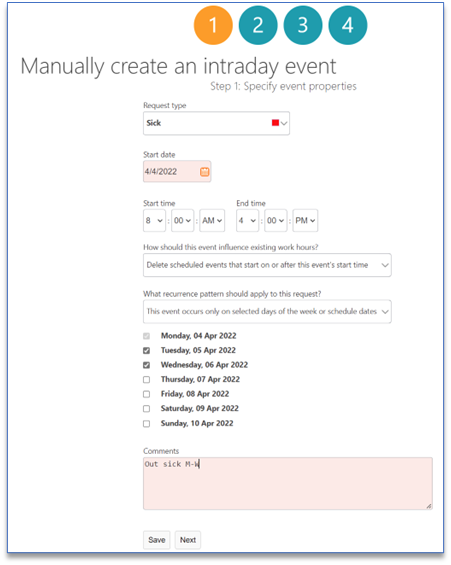Open the Start date calendar picker icon
Screen dimensions: 451x565
204,172
